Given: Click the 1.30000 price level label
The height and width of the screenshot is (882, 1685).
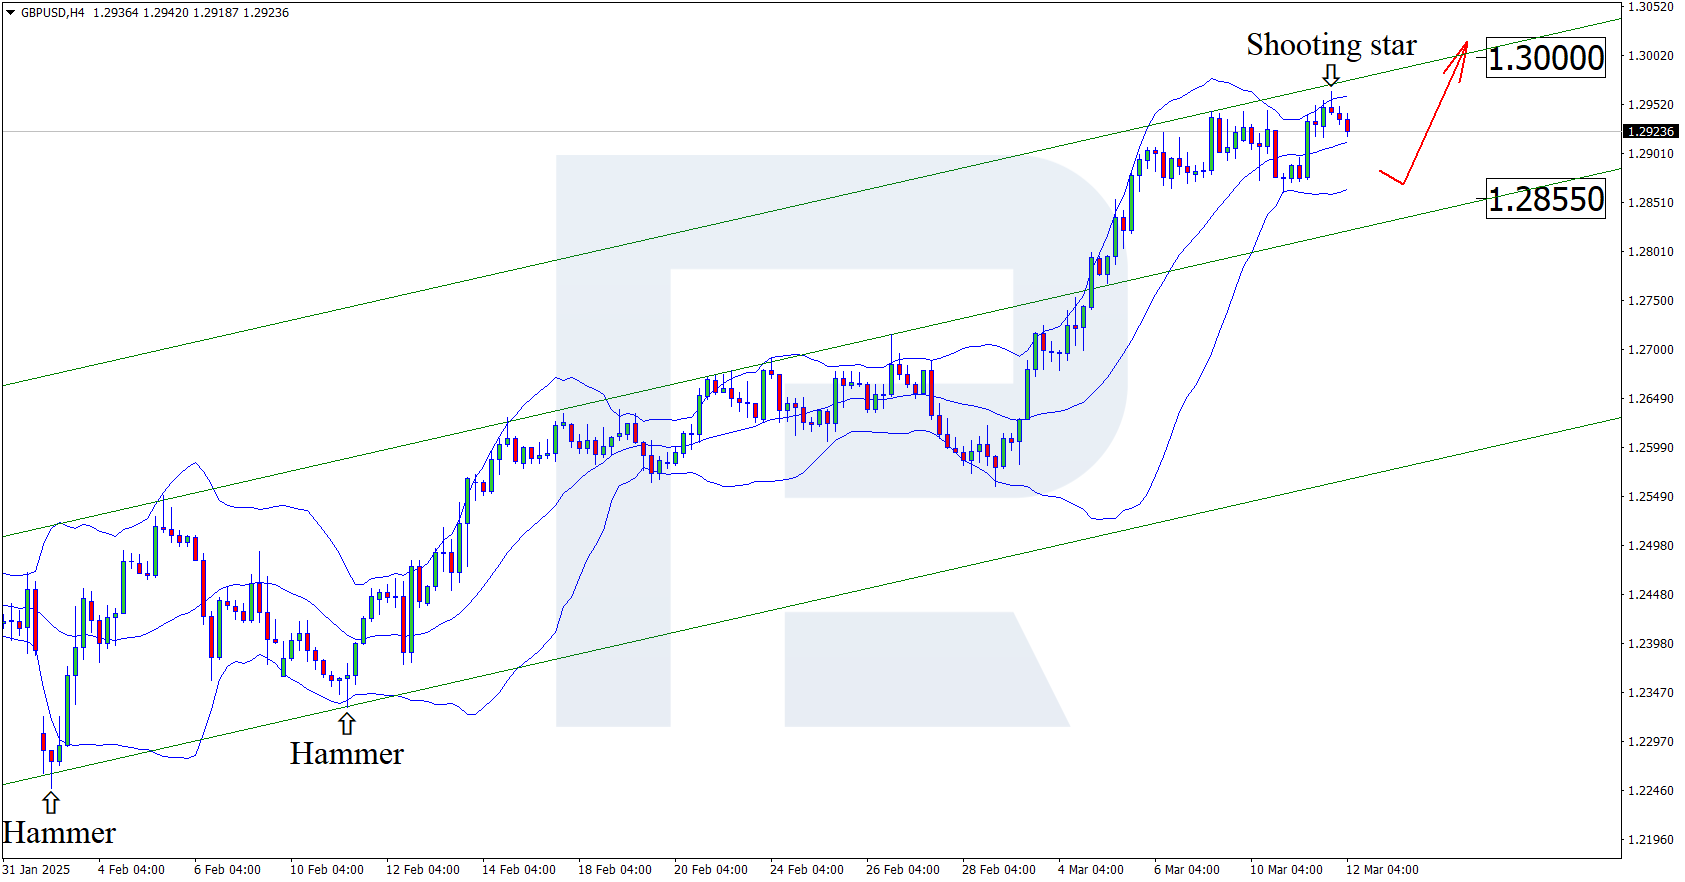Looking at the screenshot, I should (1546, 58).
